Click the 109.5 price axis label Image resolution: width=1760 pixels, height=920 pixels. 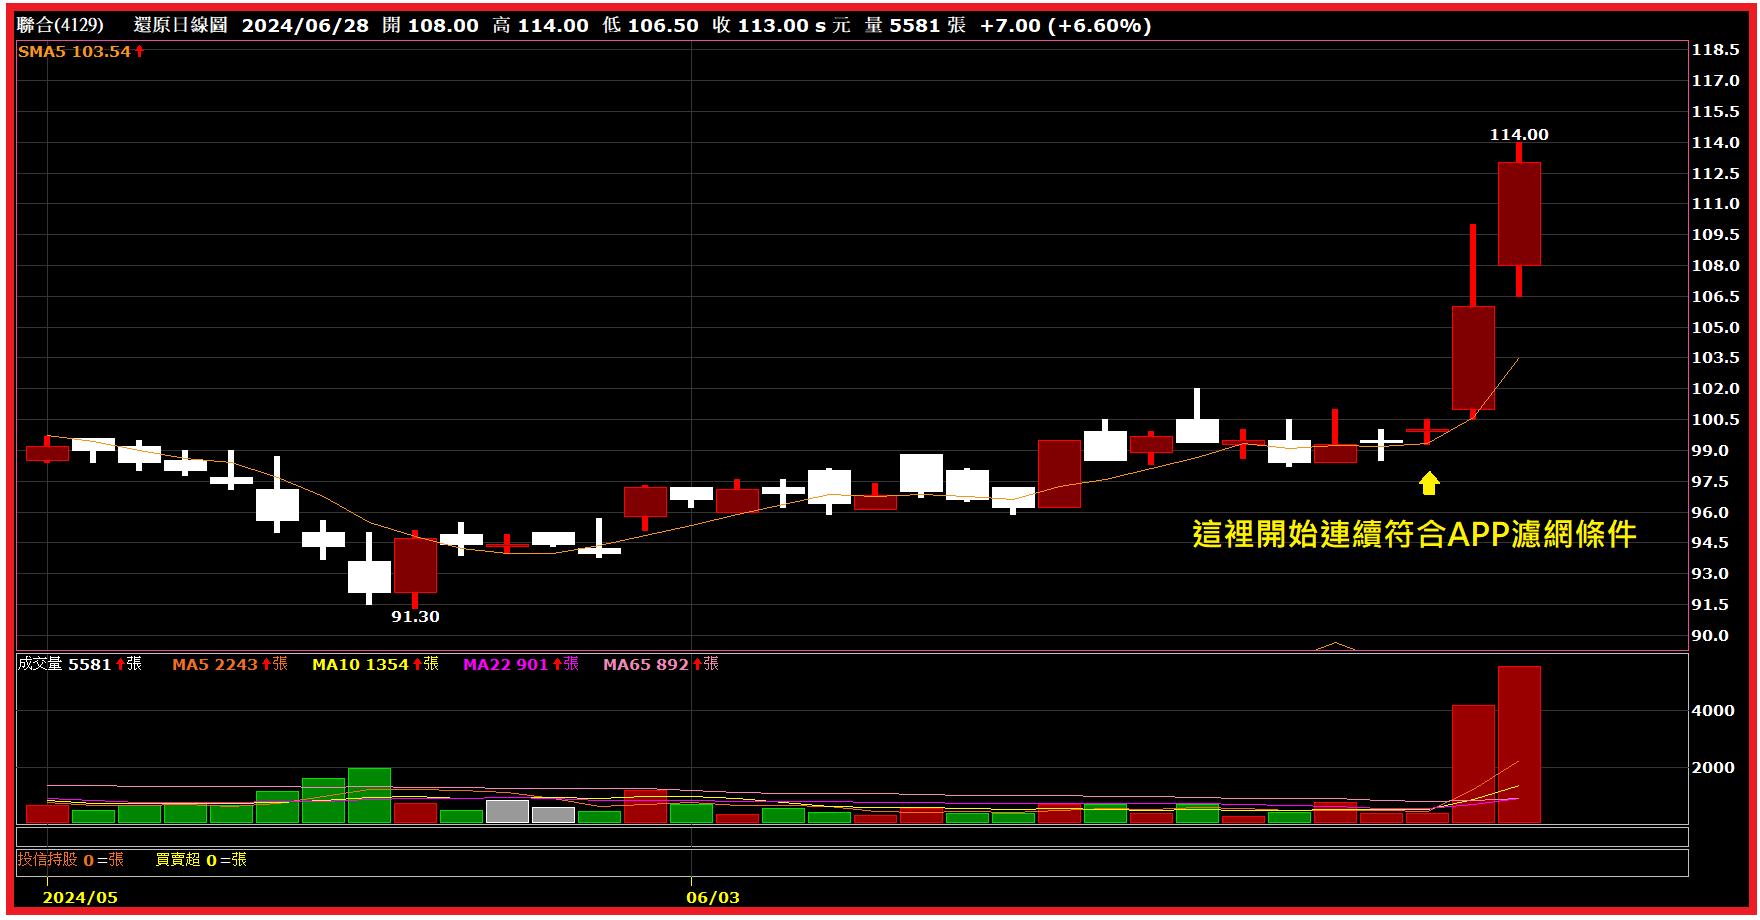pos(1715,234)
